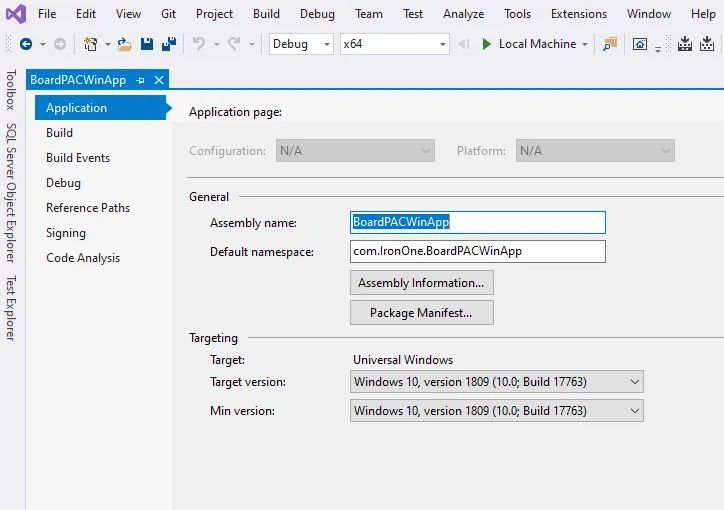Open the Min version dropdown

[496, 410]
